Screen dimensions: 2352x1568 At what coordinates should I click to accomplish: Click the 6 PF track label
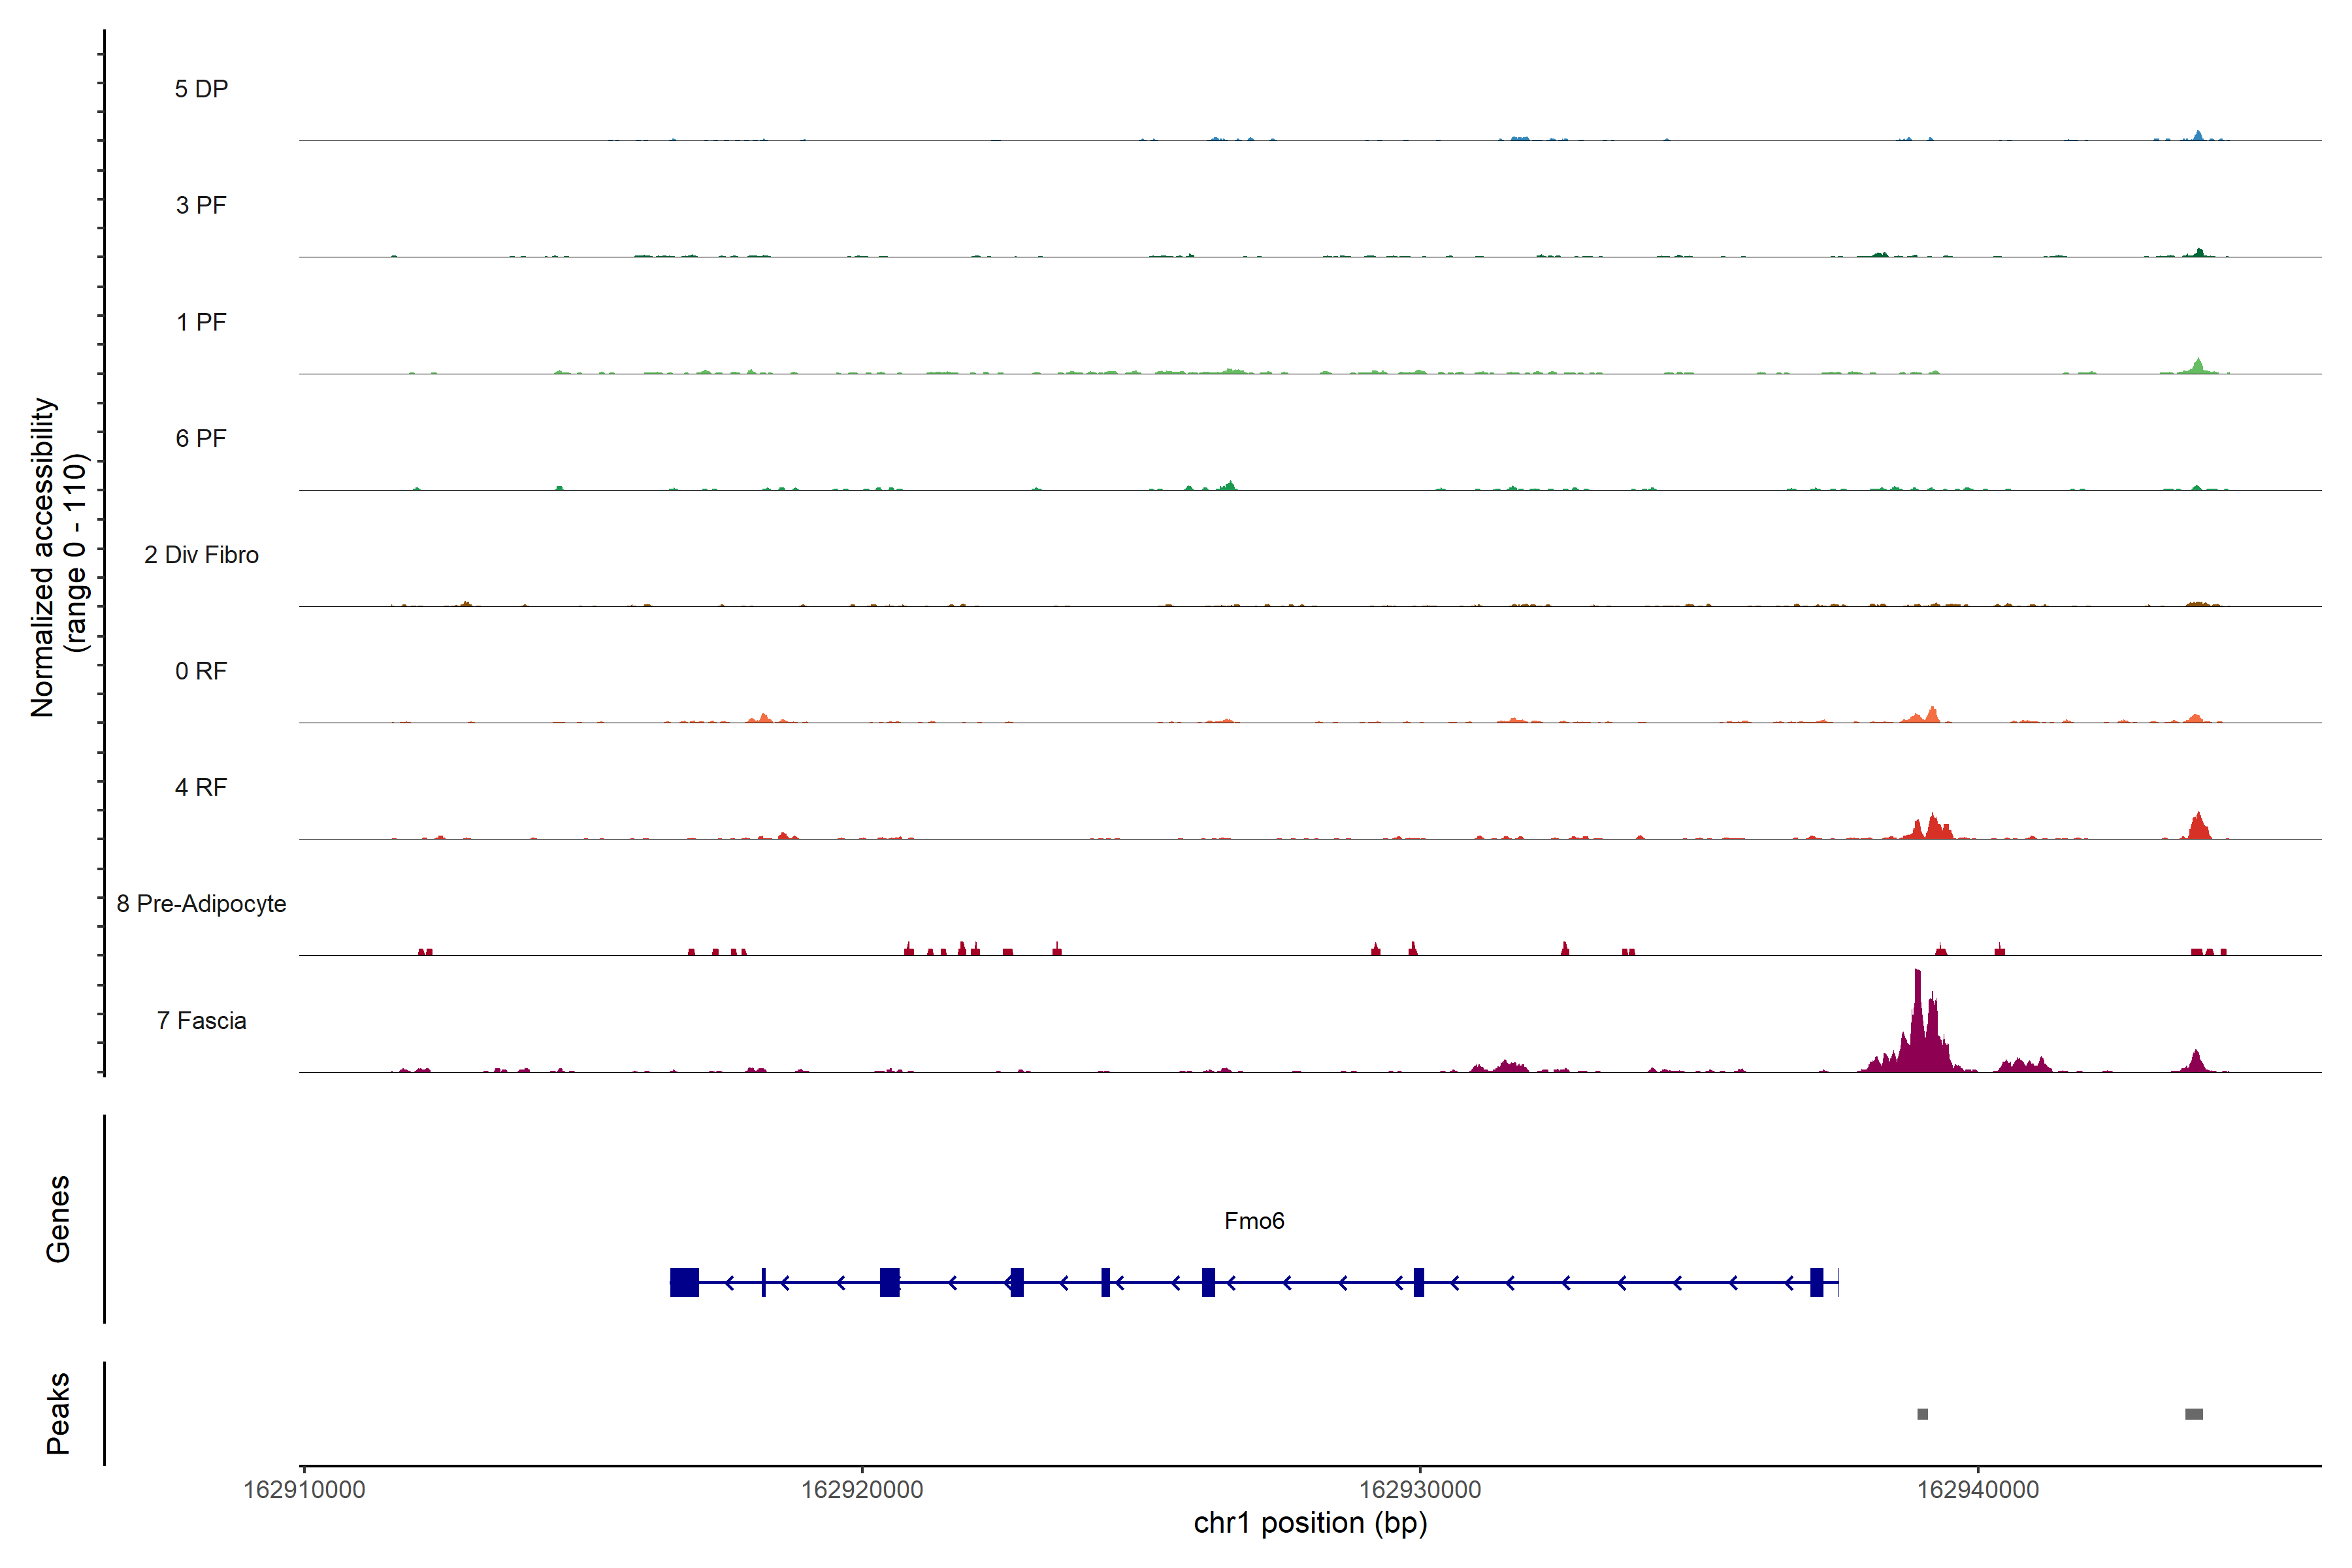click(201, 438)
